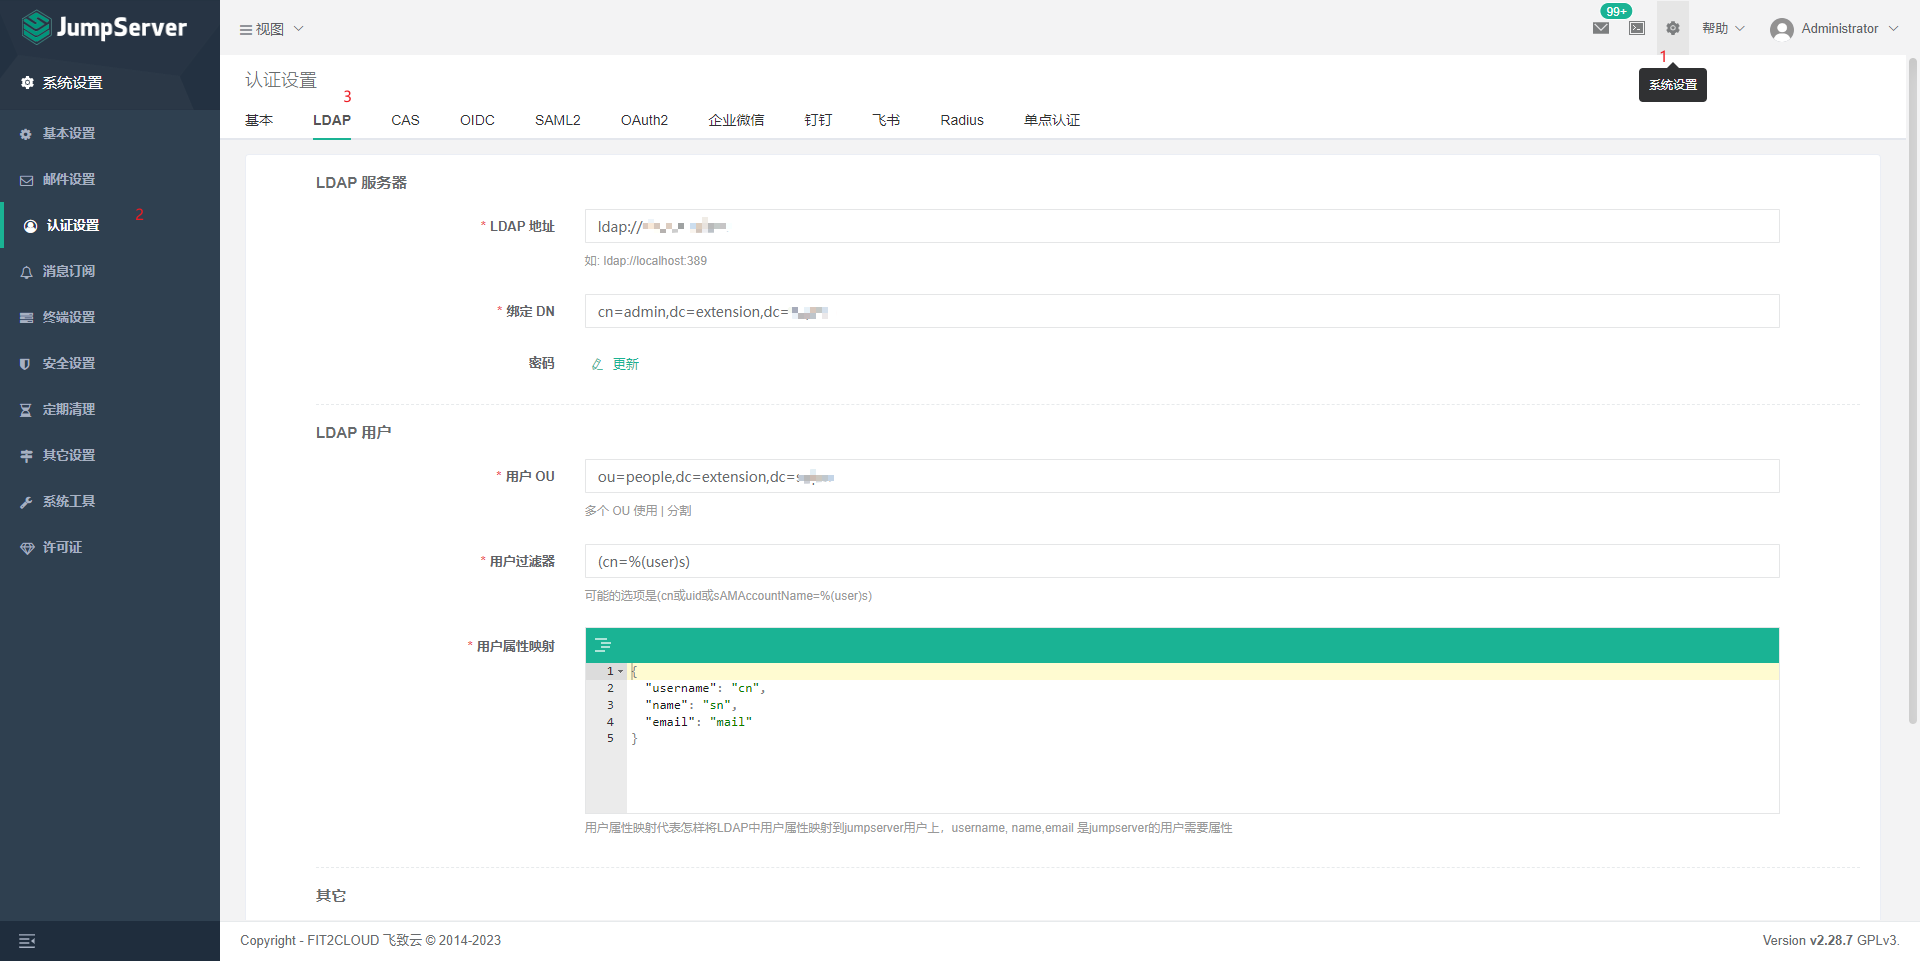
Task: Click the shield icon beside 安全设置
Action: 26,364
